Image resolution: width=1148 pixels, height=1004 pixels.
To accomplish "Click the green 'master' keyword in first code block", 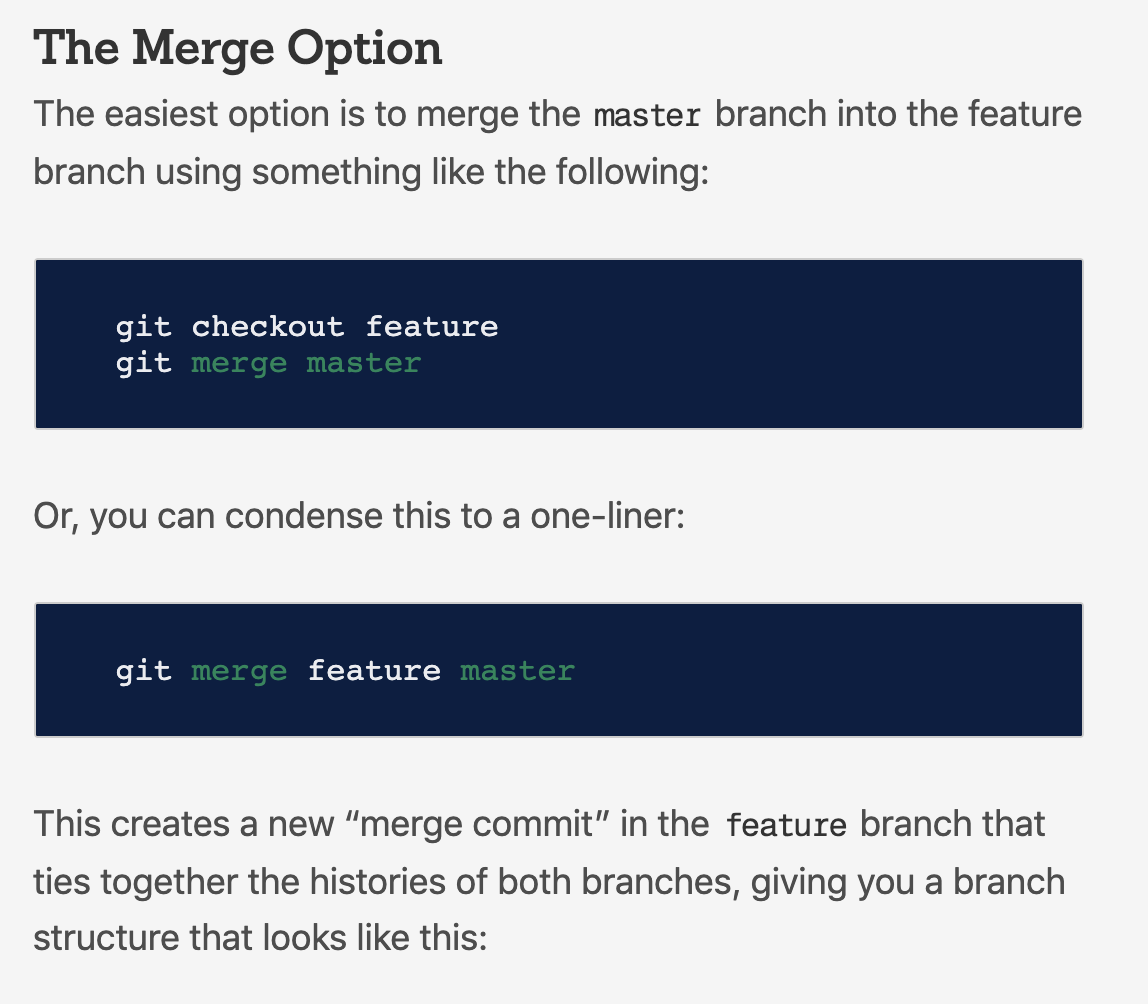I will [363, 362].
